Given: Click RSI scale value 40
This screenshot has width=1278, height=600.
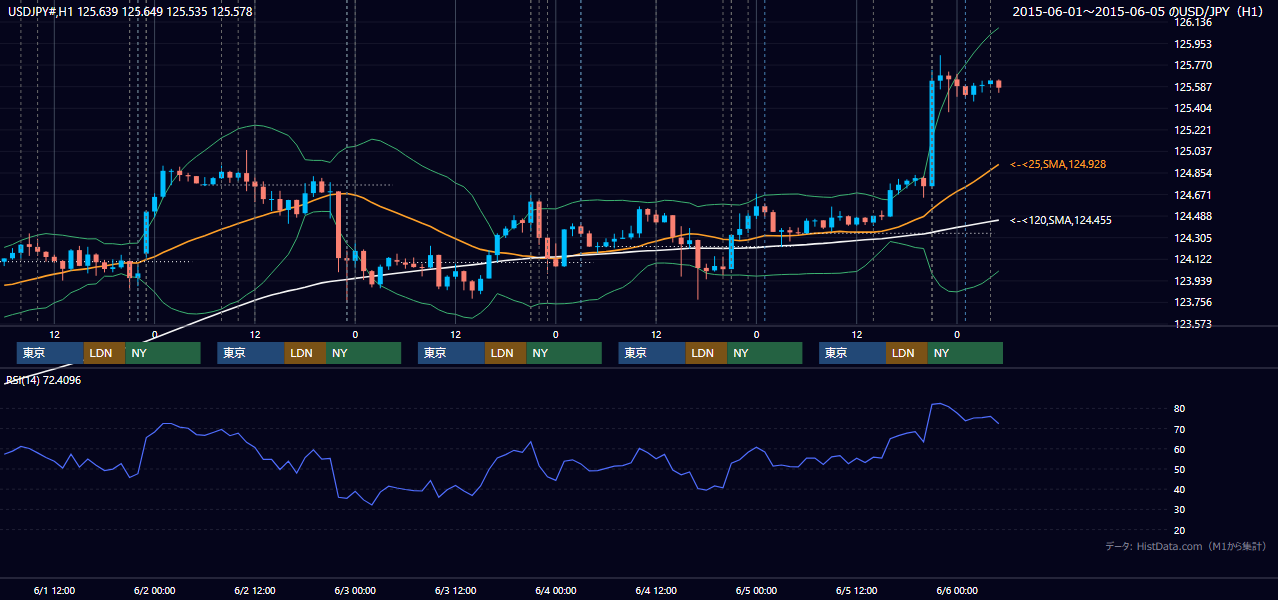Looking at the screenshot, I should tap(1180, 489).
